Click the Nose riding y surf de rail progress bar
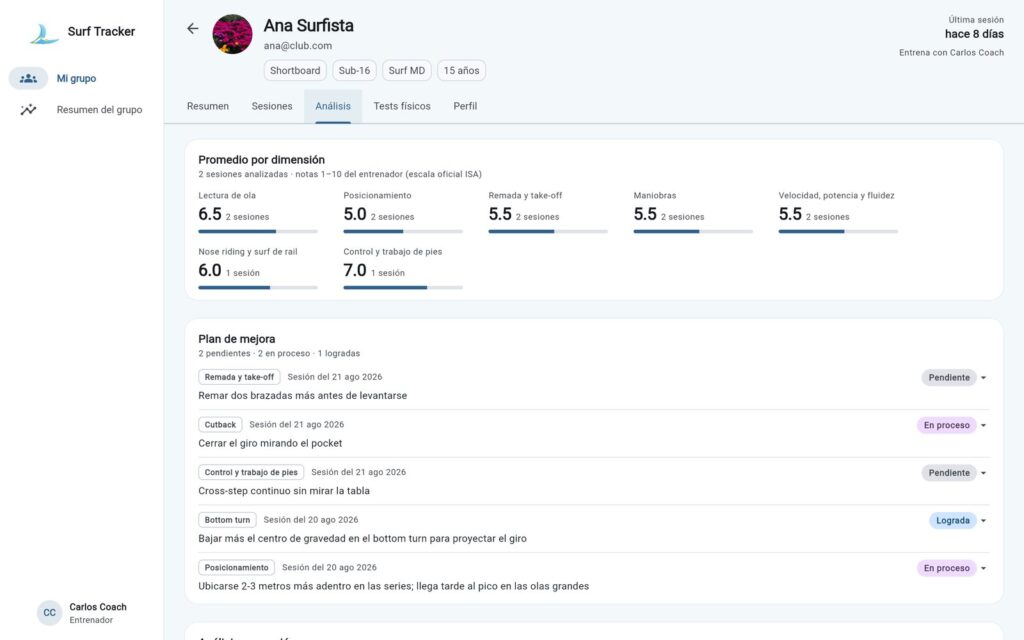 [x=258, y=287]
